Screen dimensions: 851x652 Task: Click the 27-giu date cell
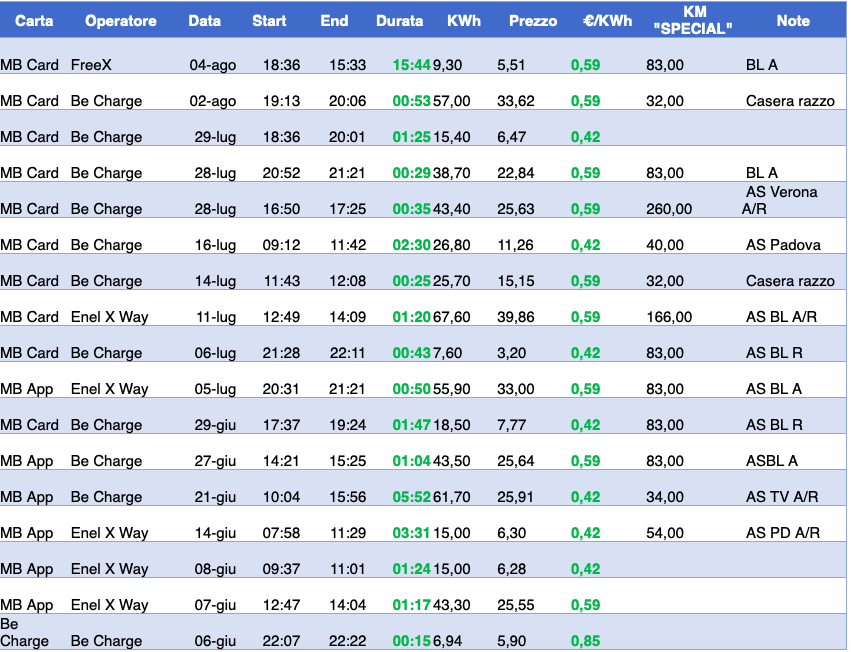[215, 461]
